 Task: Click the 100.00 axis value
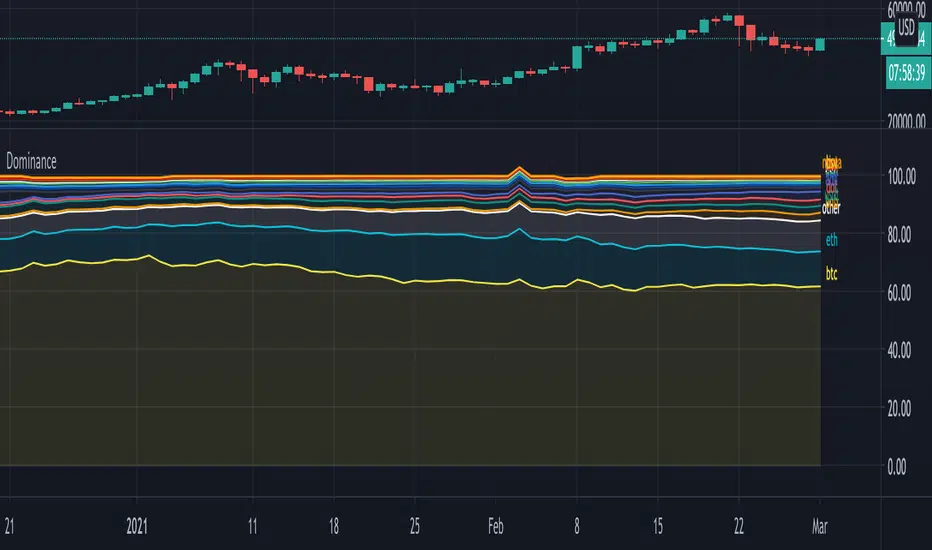tap(901, 177)
